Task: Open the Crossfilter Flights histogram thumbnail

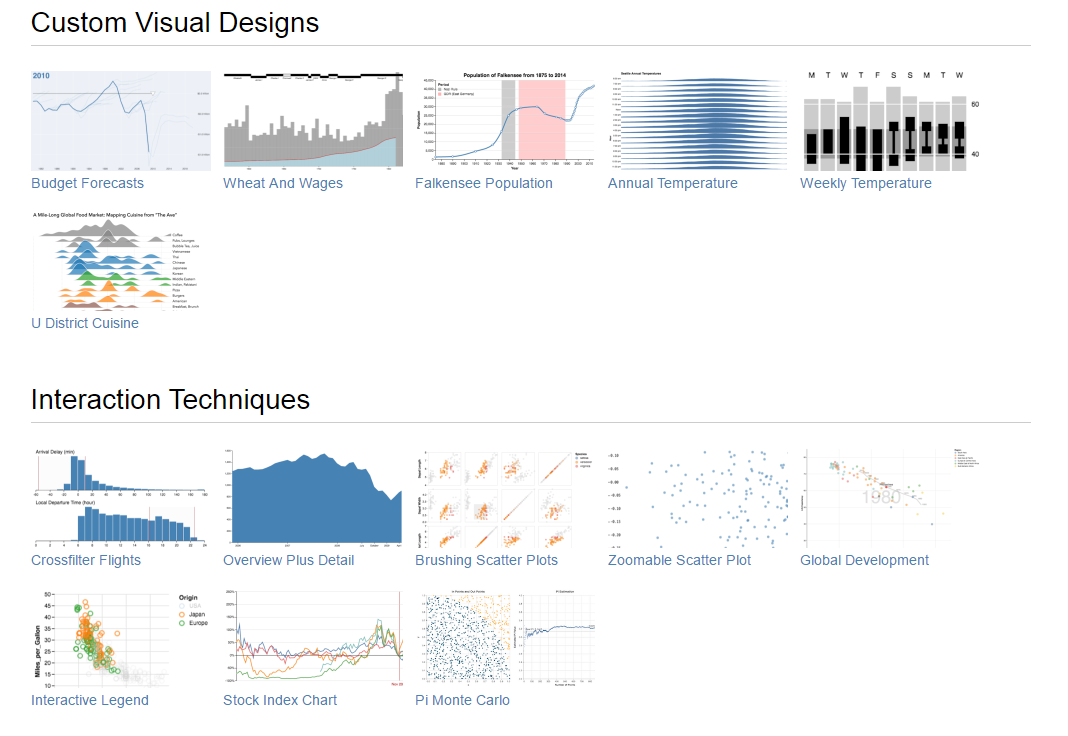Action: 121,498
